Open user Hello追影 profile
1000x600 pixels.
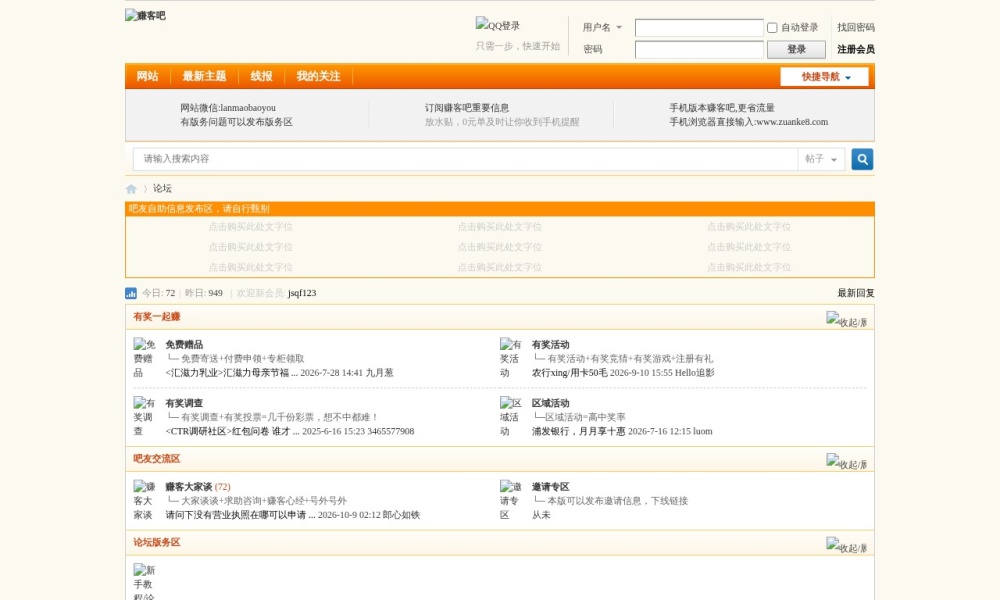click(695, 373)
